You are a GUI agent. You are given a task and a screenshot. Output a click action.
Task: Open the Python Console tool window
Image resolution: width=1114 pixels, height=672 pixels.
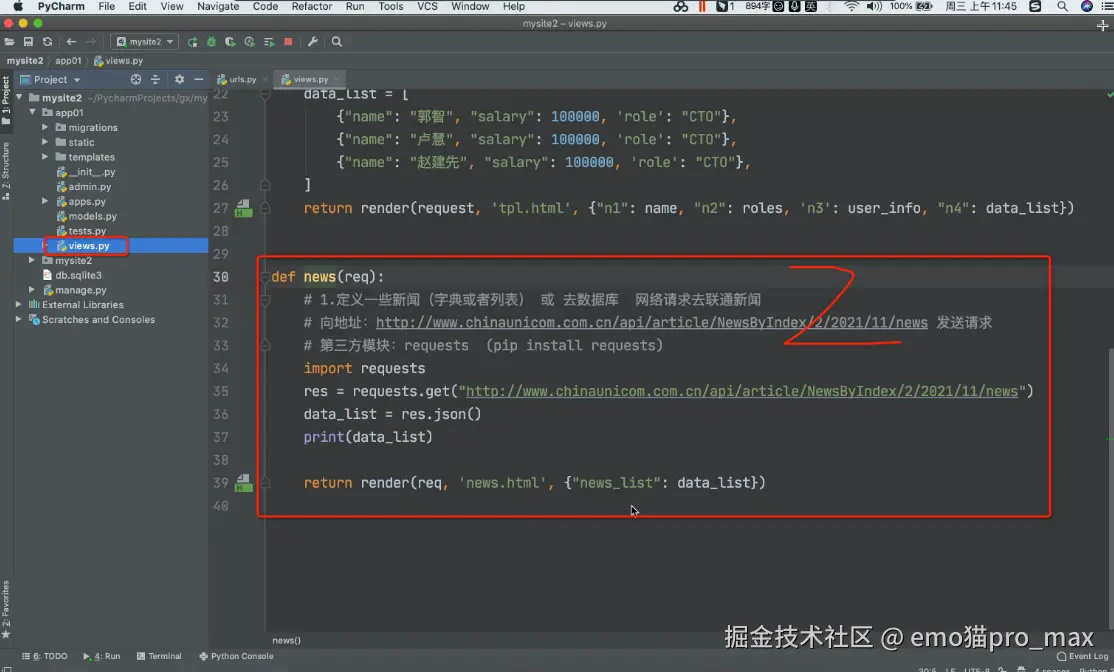pos(237,656)
